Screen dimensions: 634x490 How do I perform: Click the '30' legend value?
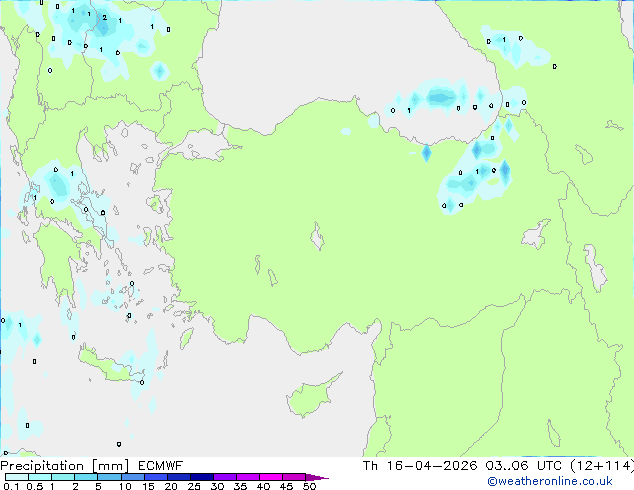coord(217,486)
